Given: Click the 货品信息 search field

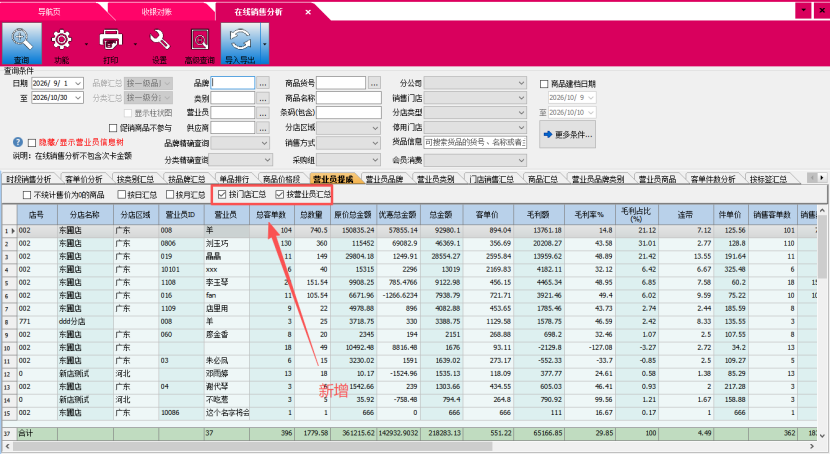Looking at the screenshot, I should coord(475,142).
